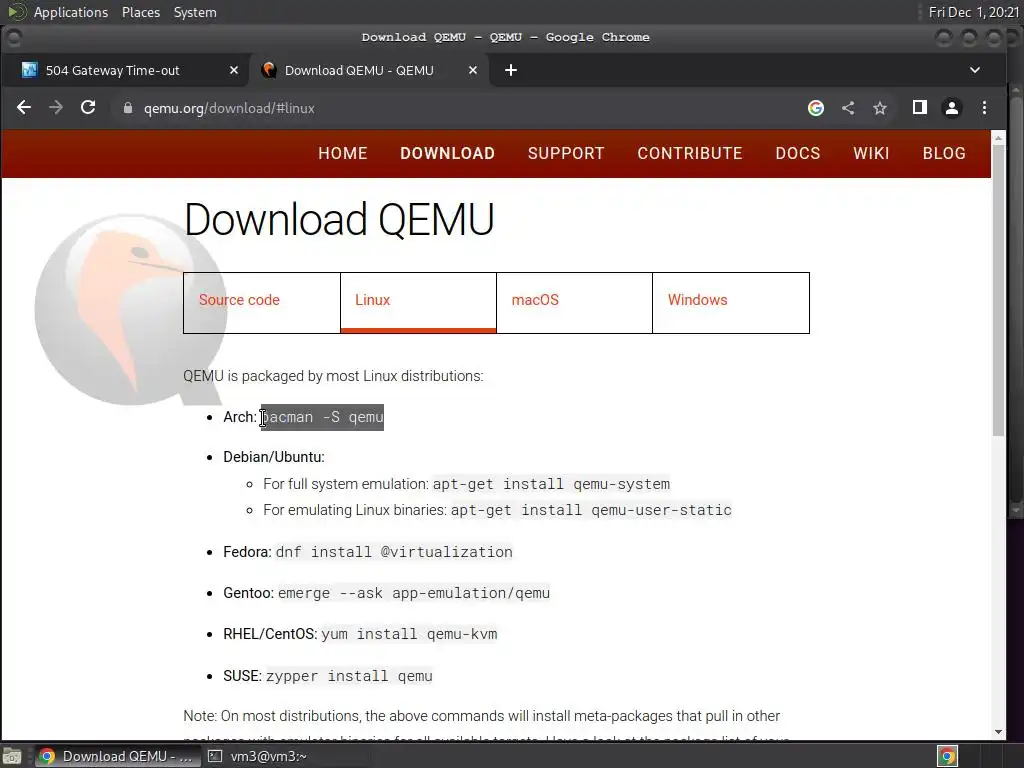Open the System menu
1024x768 pixels.
[195, 12]
